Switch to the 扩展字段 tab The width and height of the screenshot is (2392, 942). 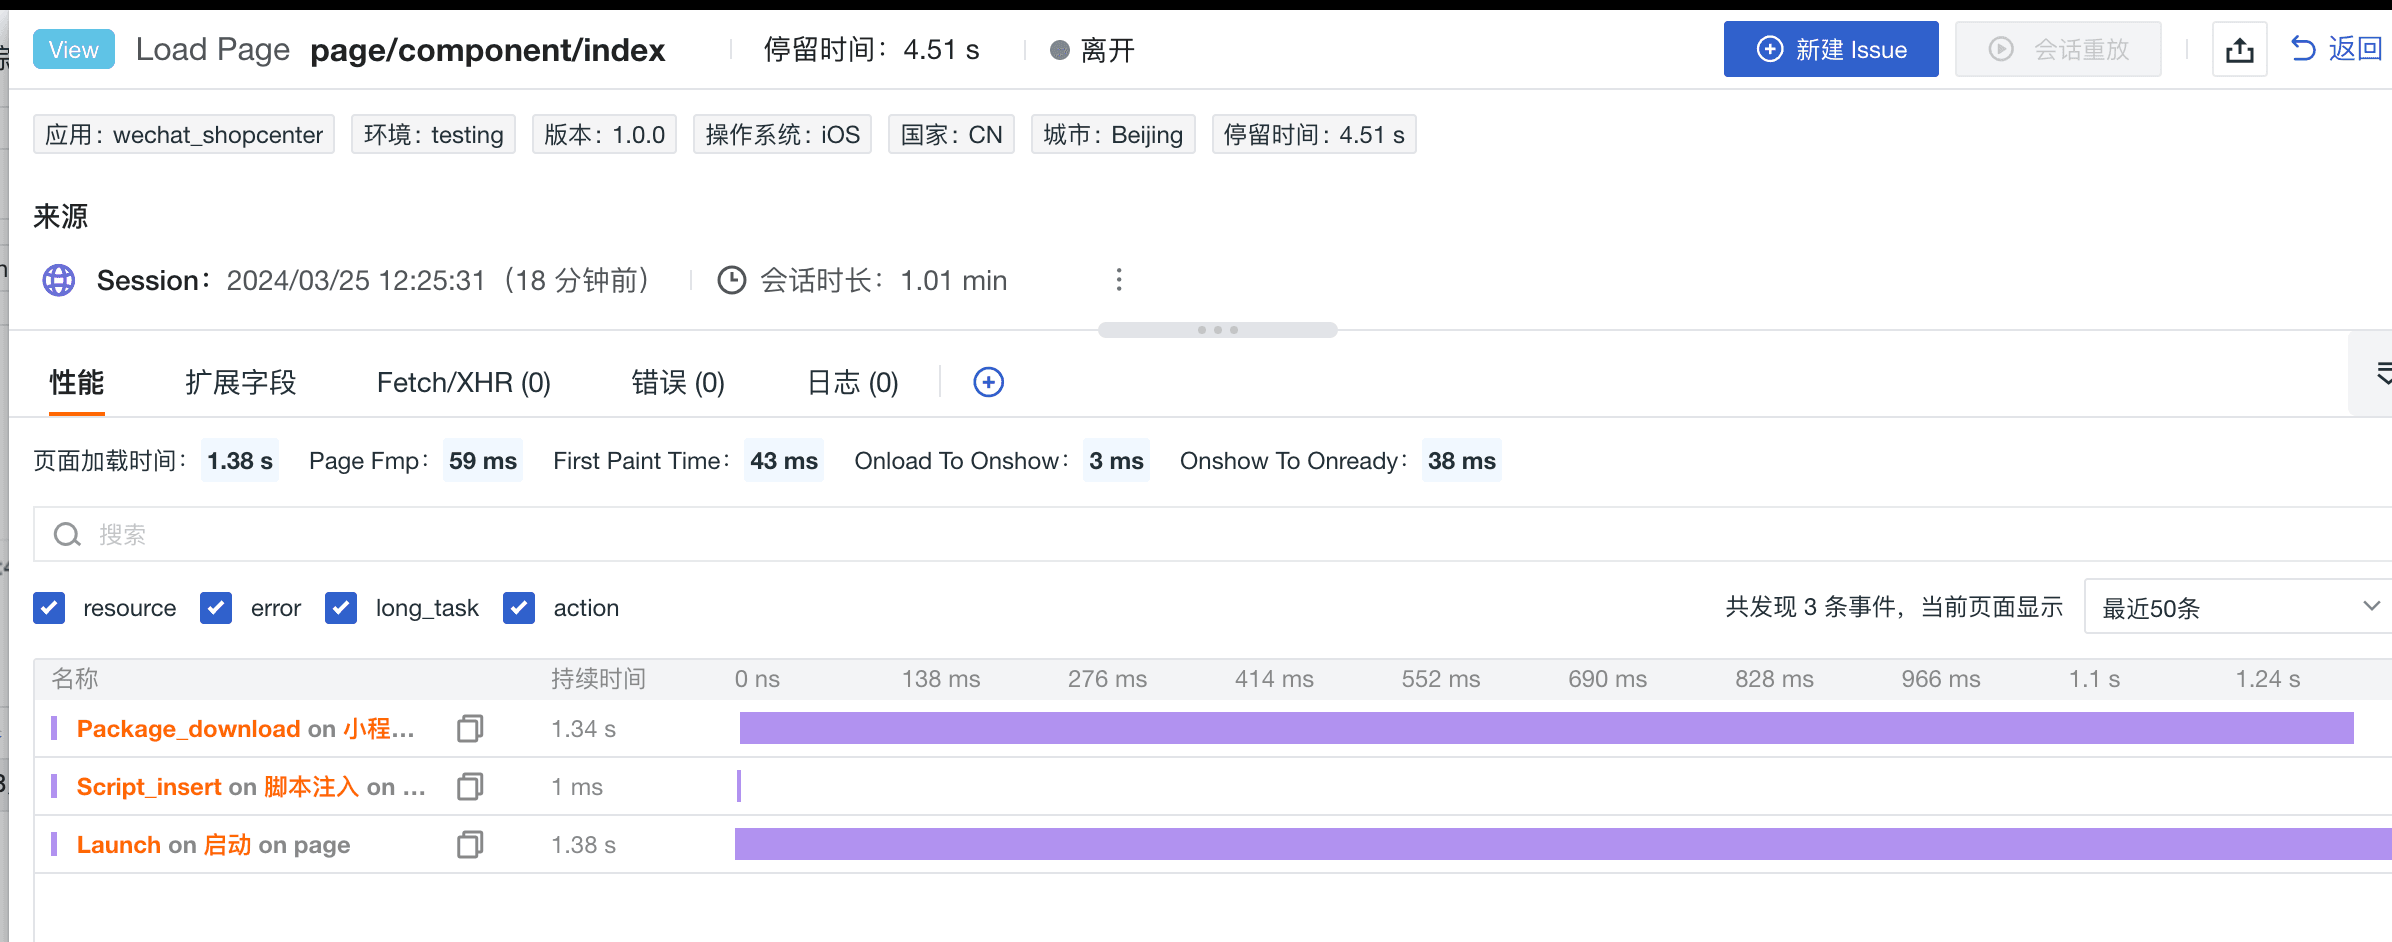coord(241,383)
